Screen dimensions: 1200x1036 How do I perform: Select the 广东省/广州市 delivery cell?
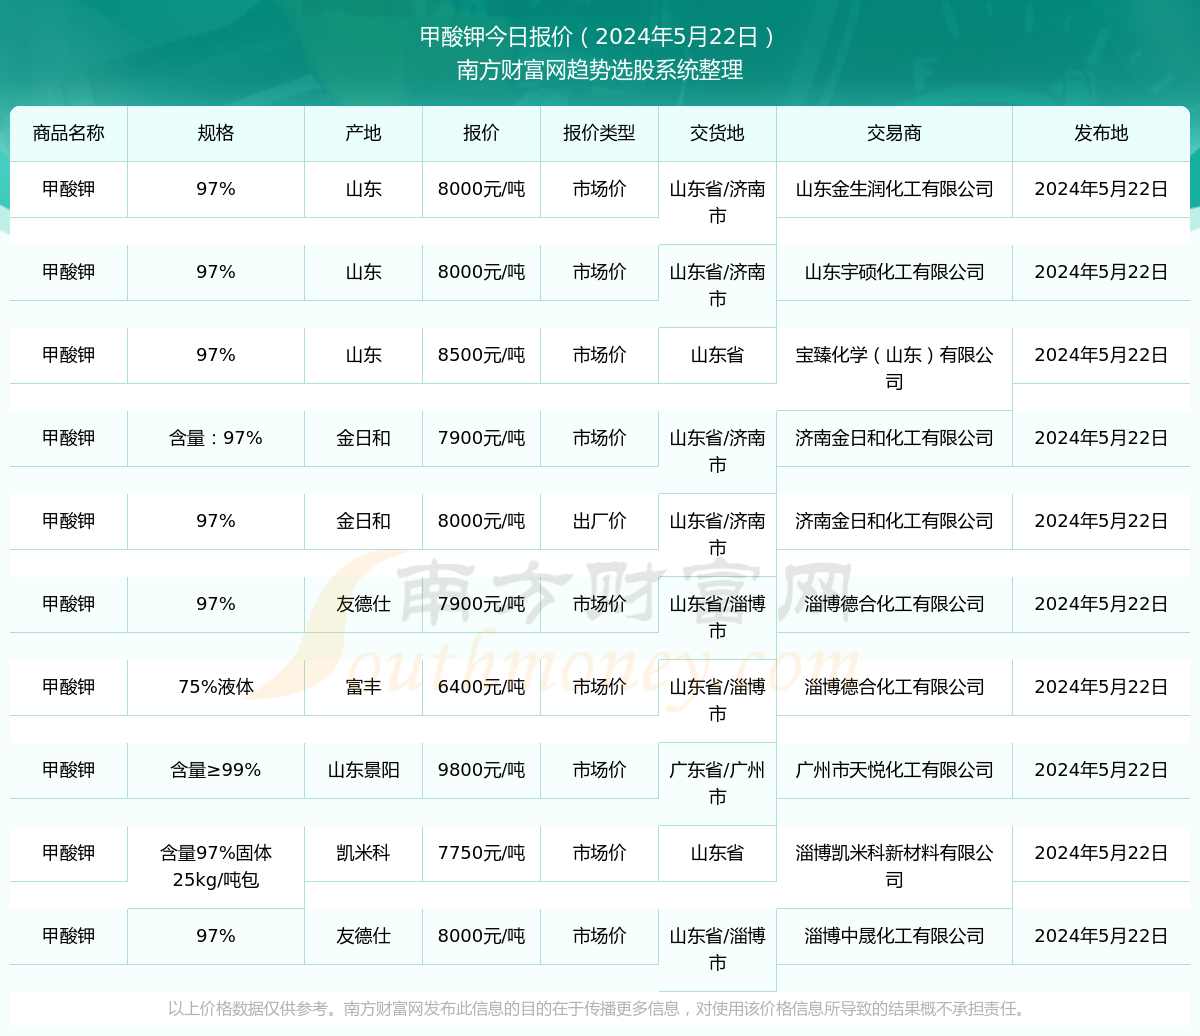(717, 783)
